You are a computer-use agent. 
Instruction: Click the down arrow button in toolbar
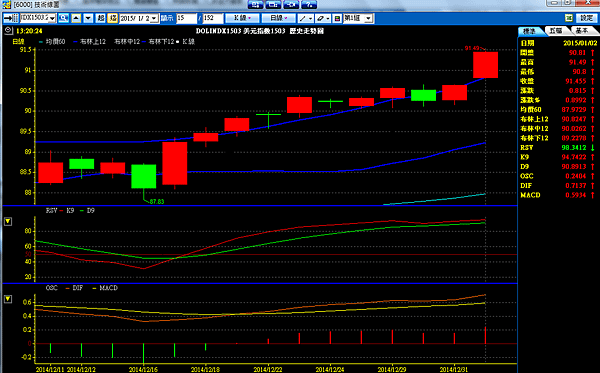coord(88,18)
